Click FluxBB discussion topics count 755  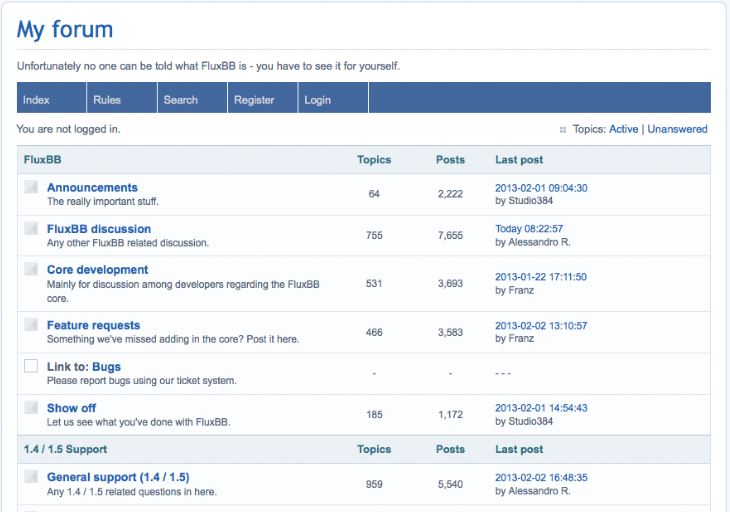pyautogui.click(x=374, y=236)
